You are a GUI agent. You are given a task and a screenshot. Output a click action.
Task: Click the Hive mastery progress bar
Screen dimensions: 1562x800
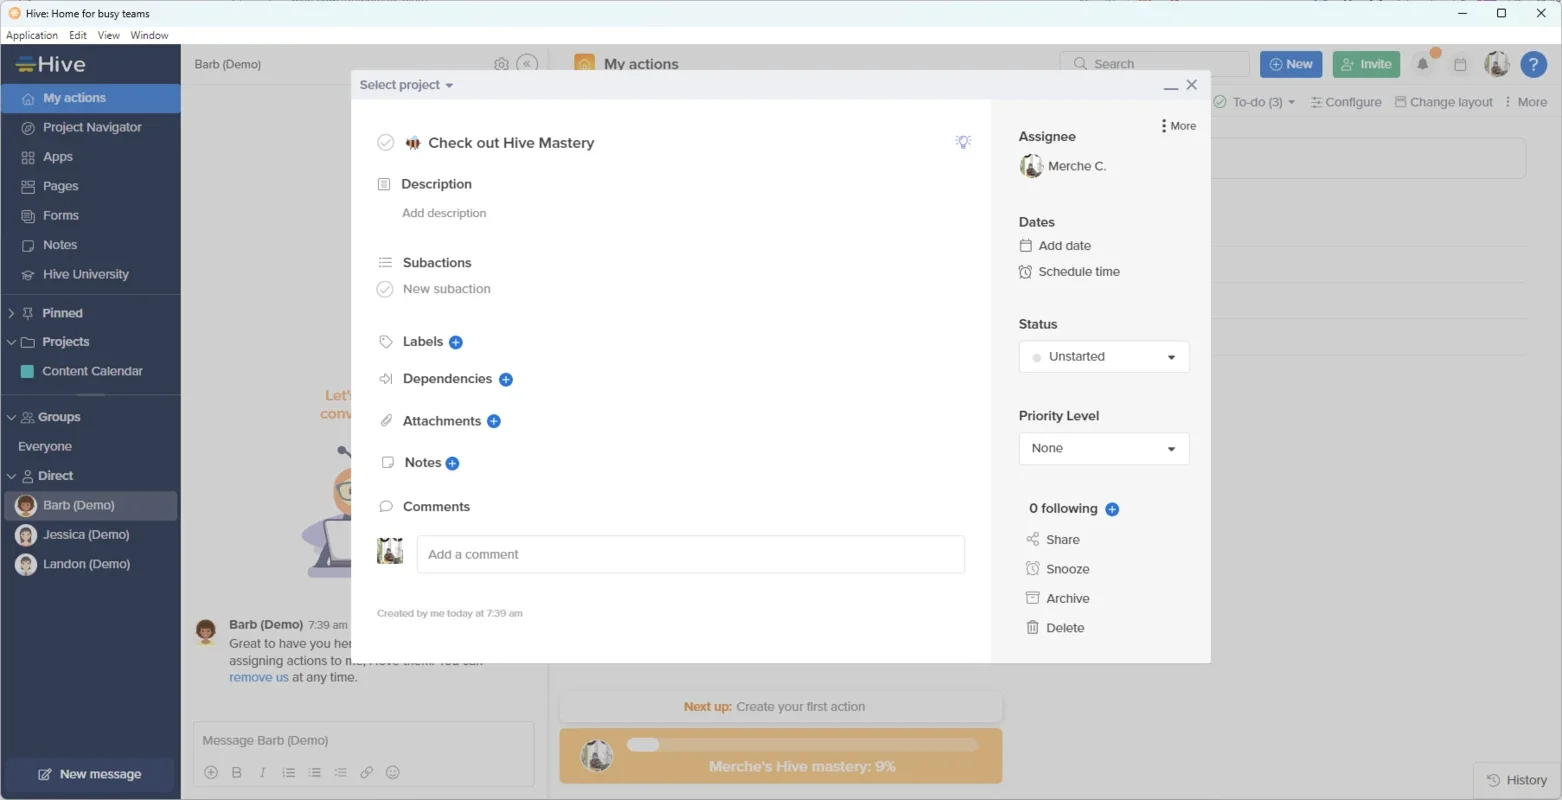coord(802,744)
